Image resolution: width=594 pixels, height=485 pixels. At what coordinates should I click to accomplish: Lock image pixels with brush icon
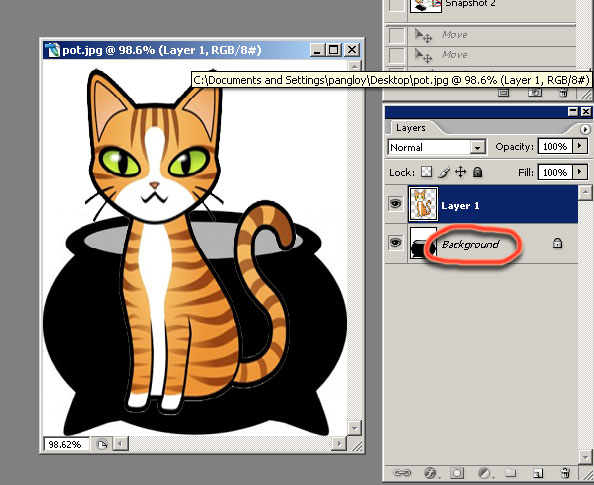click(x=444, y=172)
